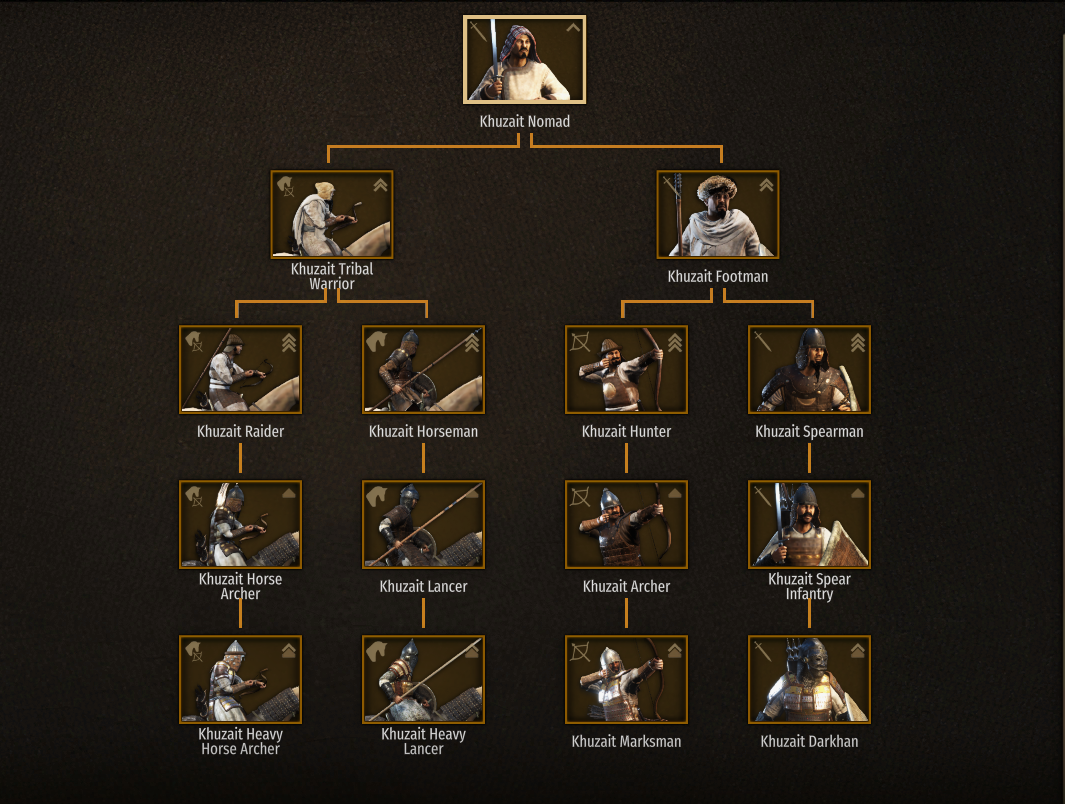This screenshot has width=1065, height=804.
Task: Choose the Khuzait Horseman portrait
Action: 423,369
